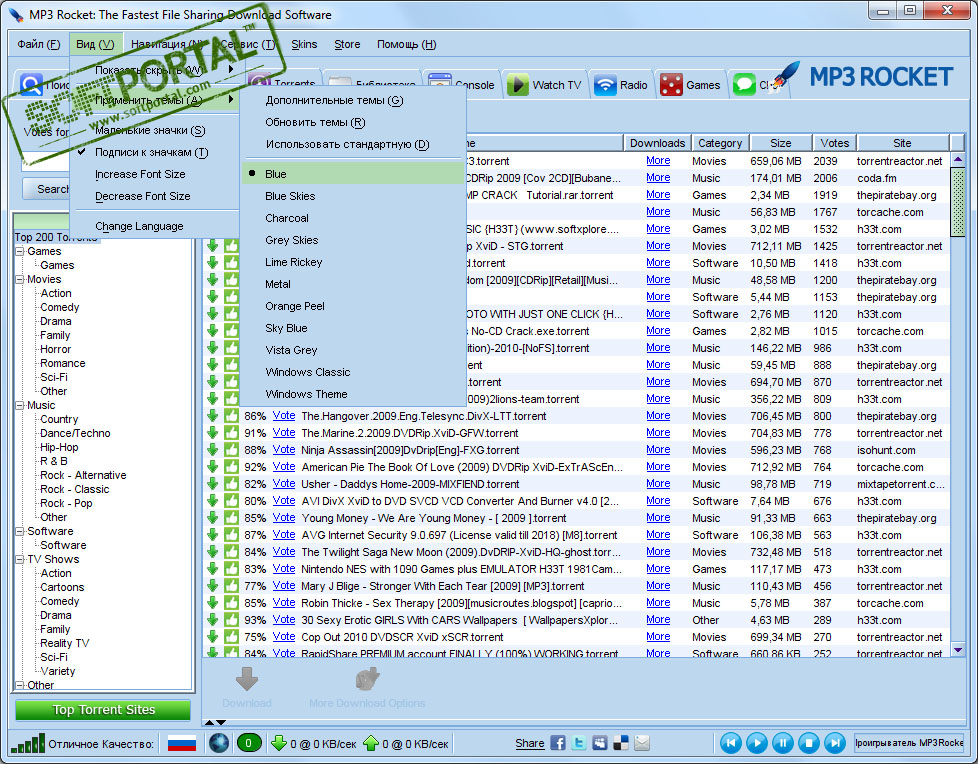
Task: Select the Orange Peel theme
Action: point(352,306)
